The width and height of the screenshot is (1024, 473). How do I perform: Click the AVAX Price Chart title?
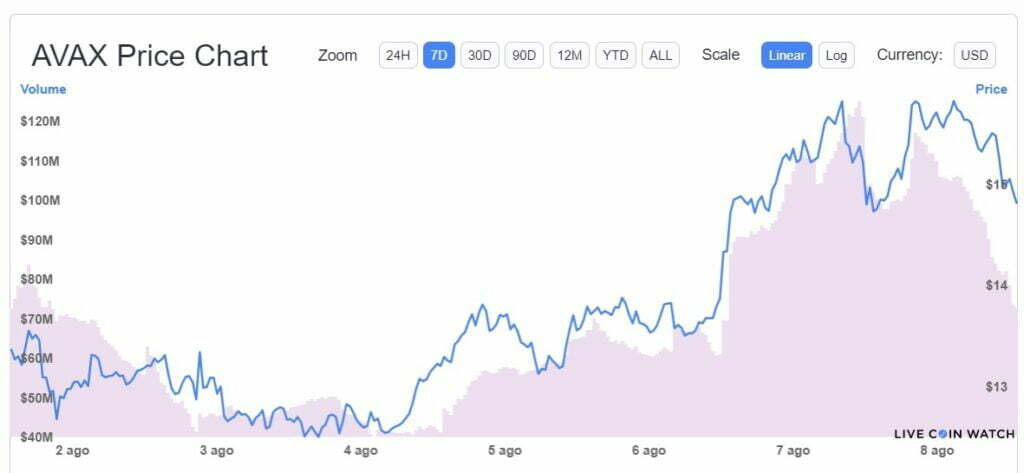150,55
